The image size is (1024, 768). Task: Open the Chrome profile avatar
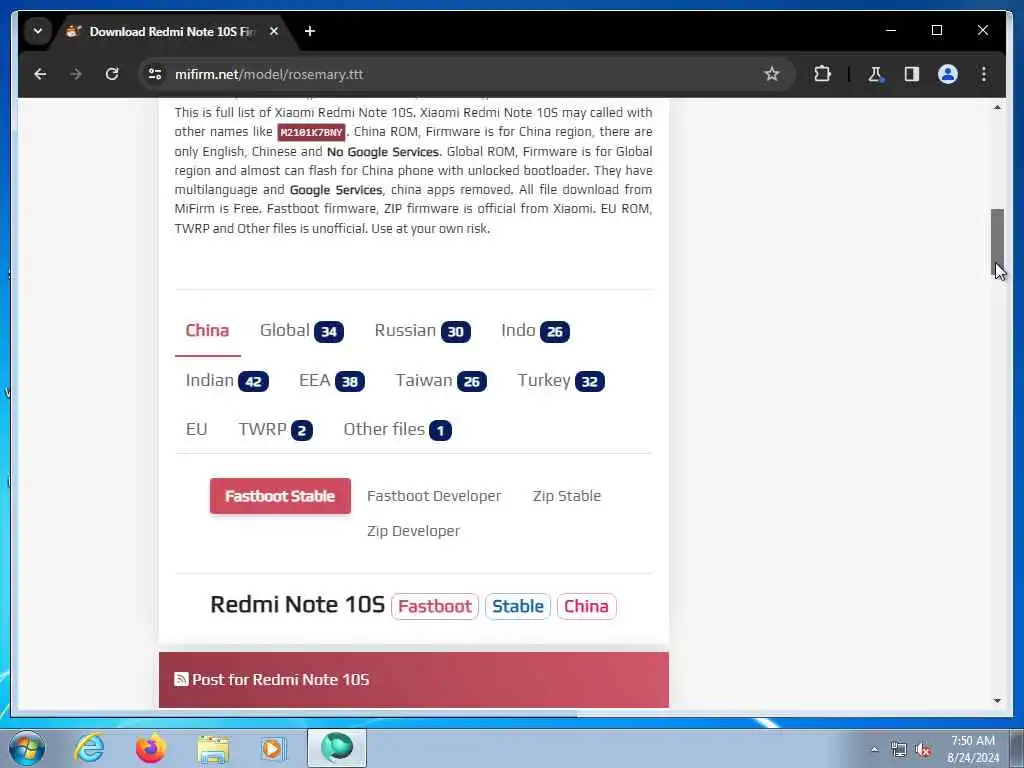coord(948,74)
